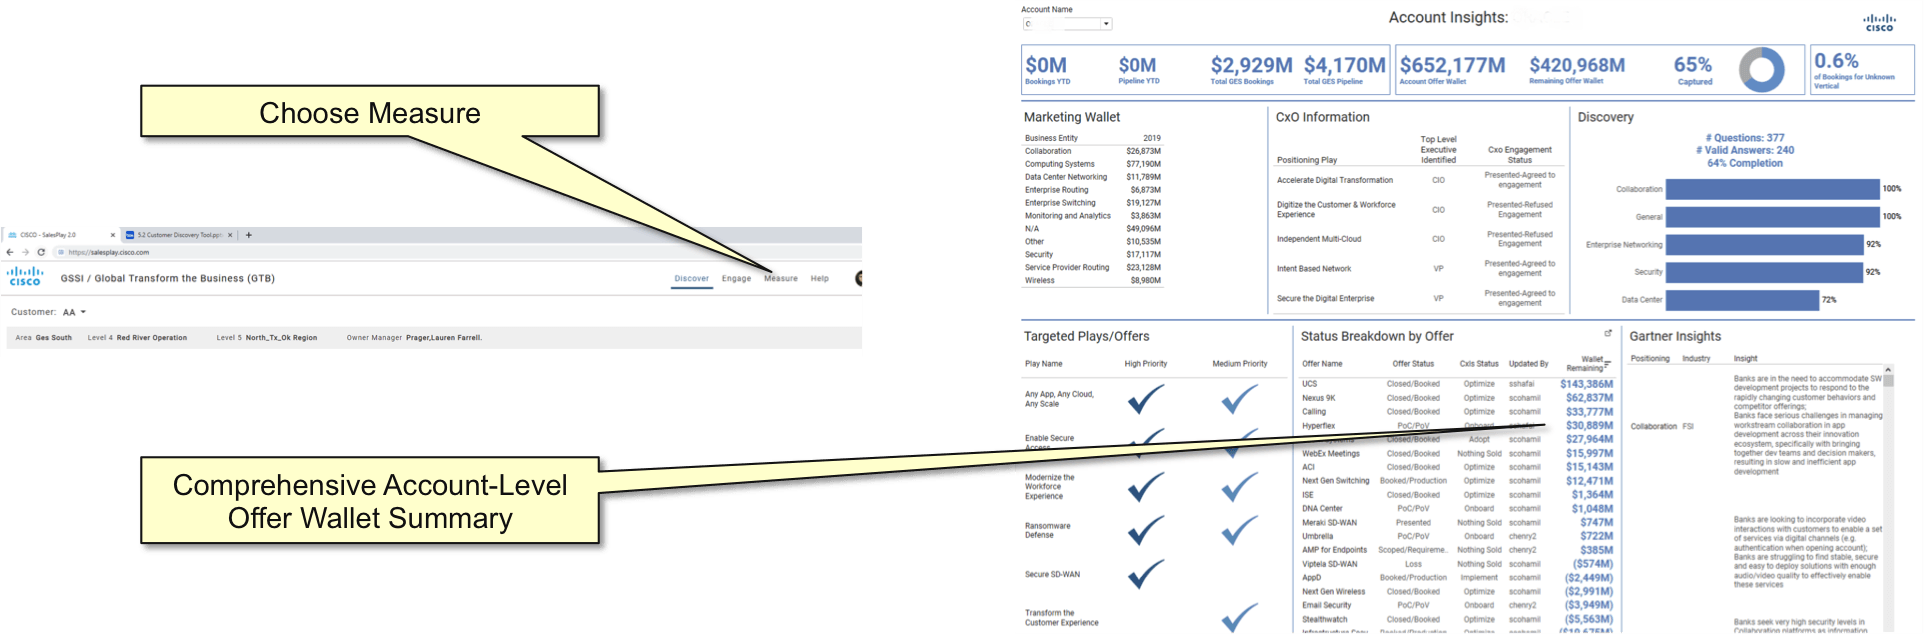The image size is (1924, 634).
Task: Close the 5.2 Customer Discovery Tool tab
Action: click(230, 235)
